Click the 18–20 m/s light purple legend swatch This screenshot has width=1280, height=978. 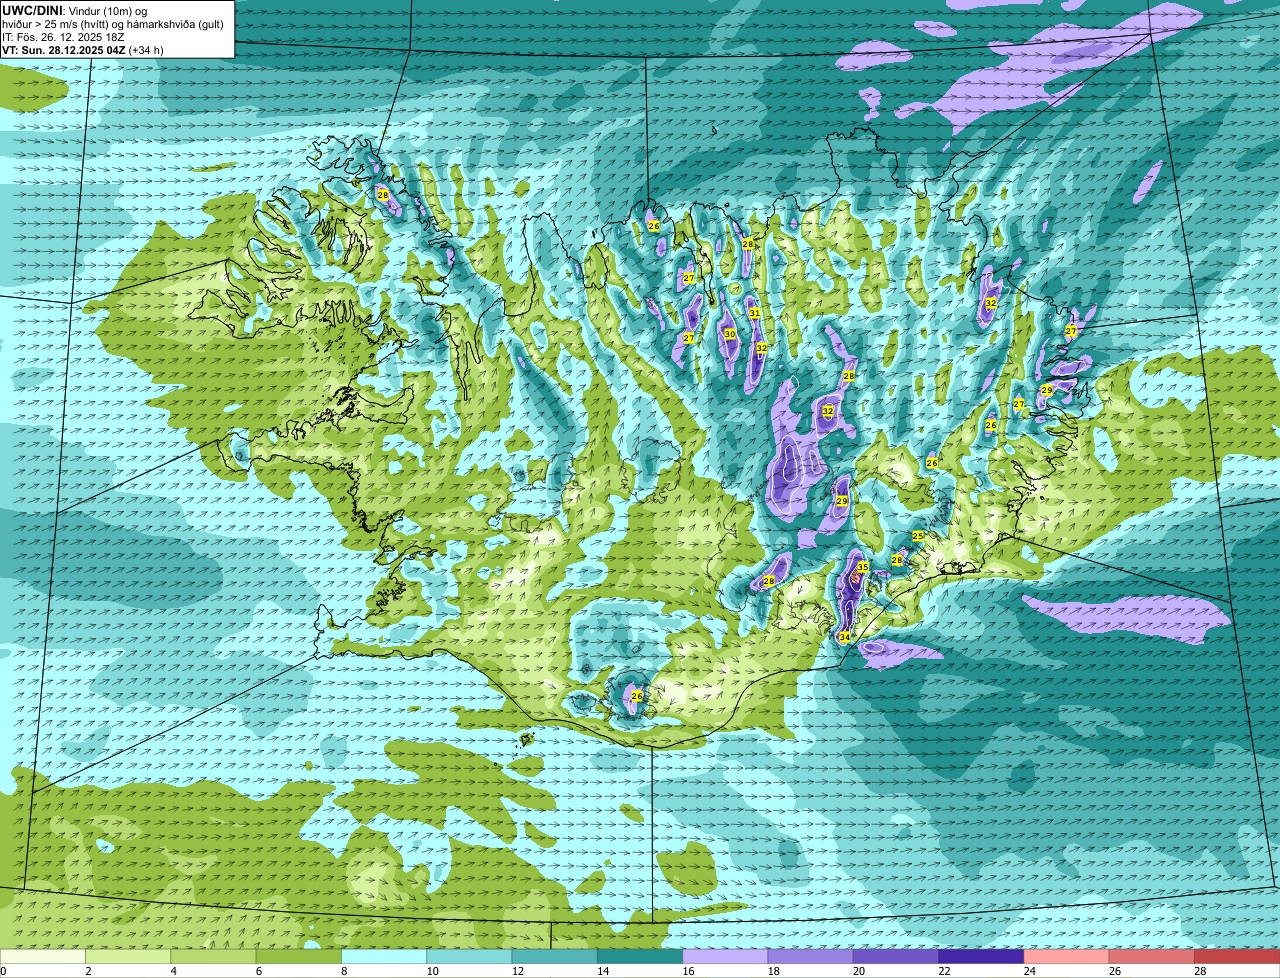[x=811, y=957]
